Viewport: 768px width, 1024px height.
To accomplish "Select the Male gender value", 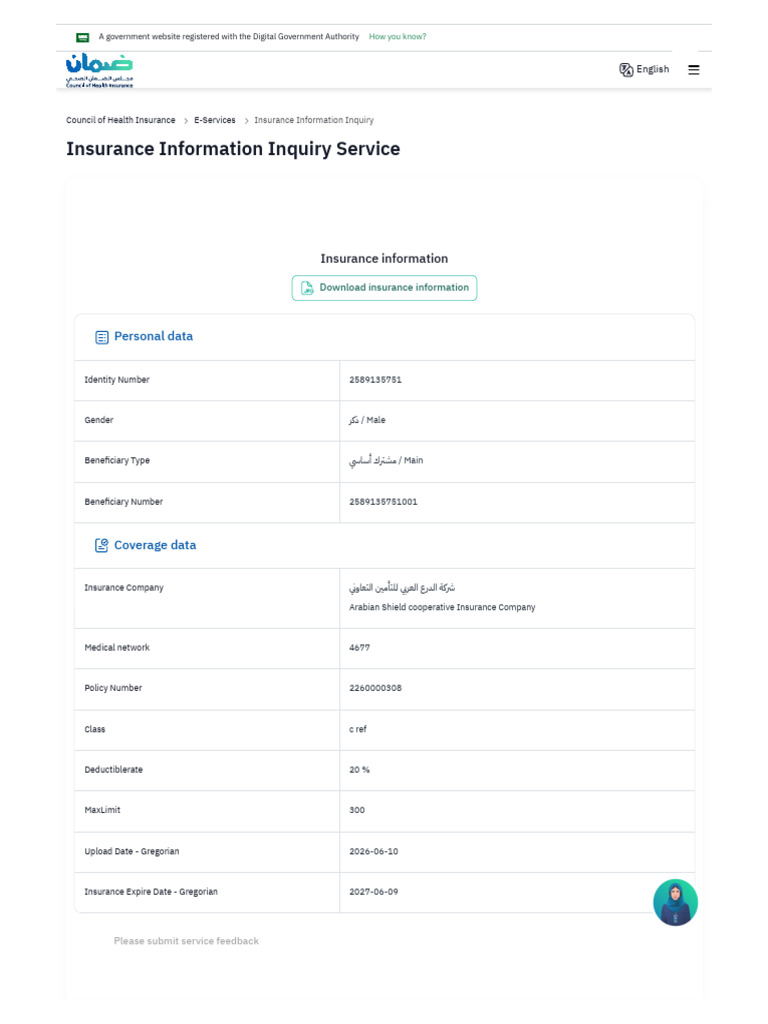I will 367,421.
